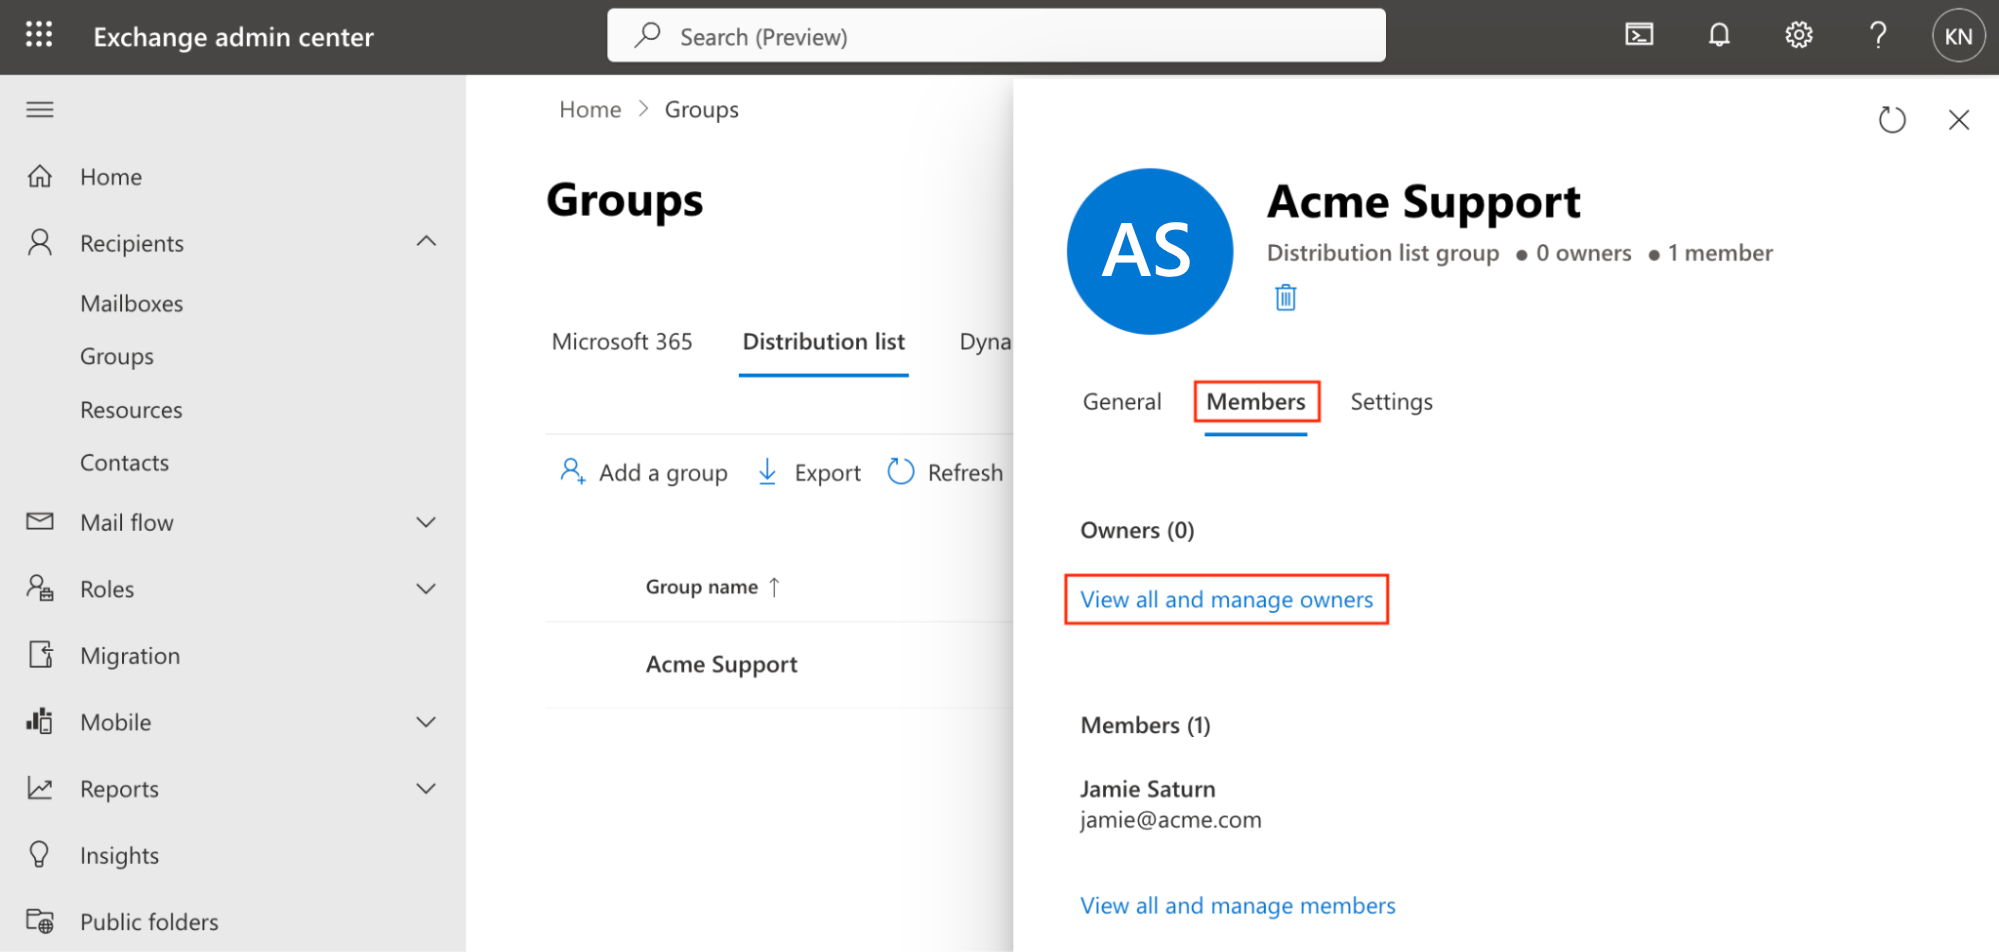Sort by Group name arrow

774,587
